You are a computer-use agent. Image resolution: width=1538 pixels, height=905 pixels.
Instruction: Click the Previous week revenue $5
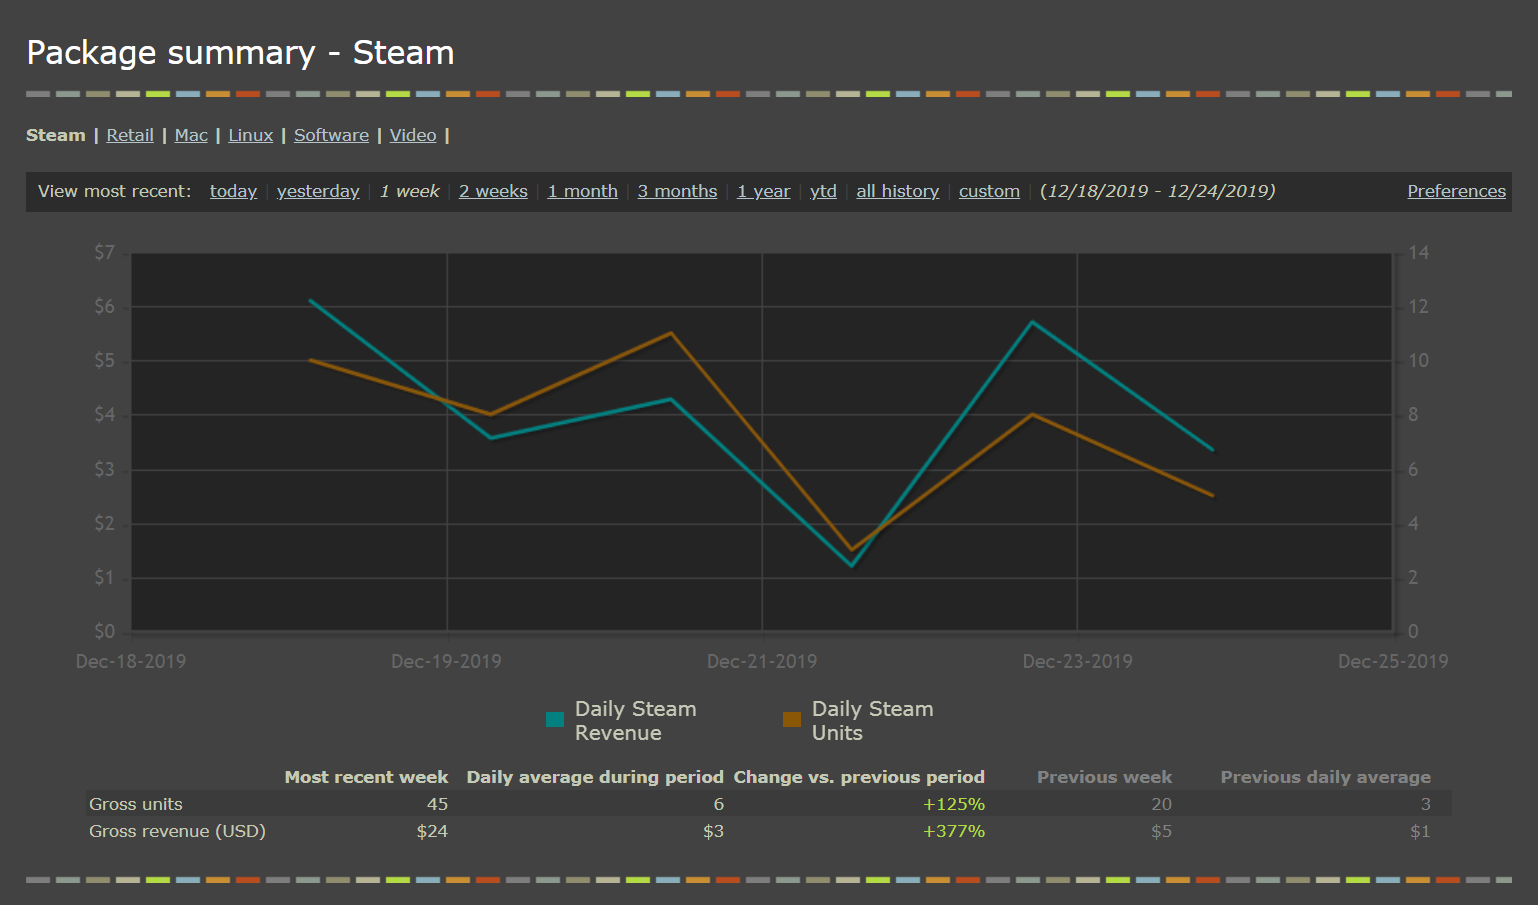[x=1161, y=831]
